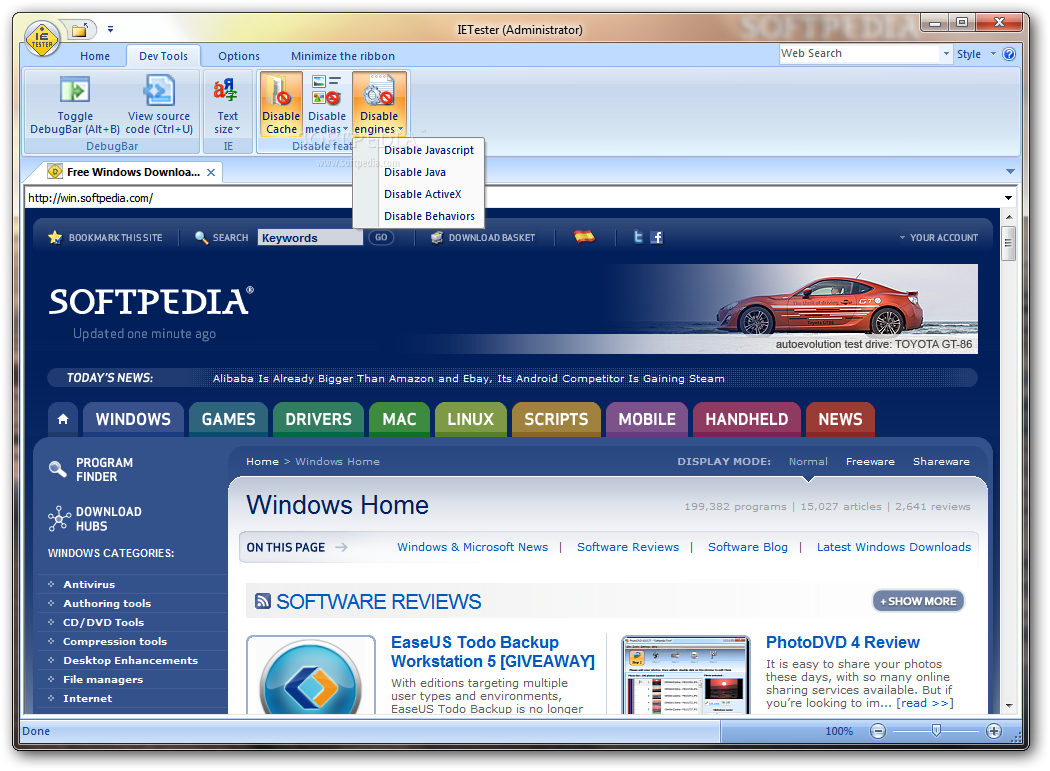Viewport: 1050px width, 771px height.
Task: Open the NEWS category tab
Action: point(840,419)
